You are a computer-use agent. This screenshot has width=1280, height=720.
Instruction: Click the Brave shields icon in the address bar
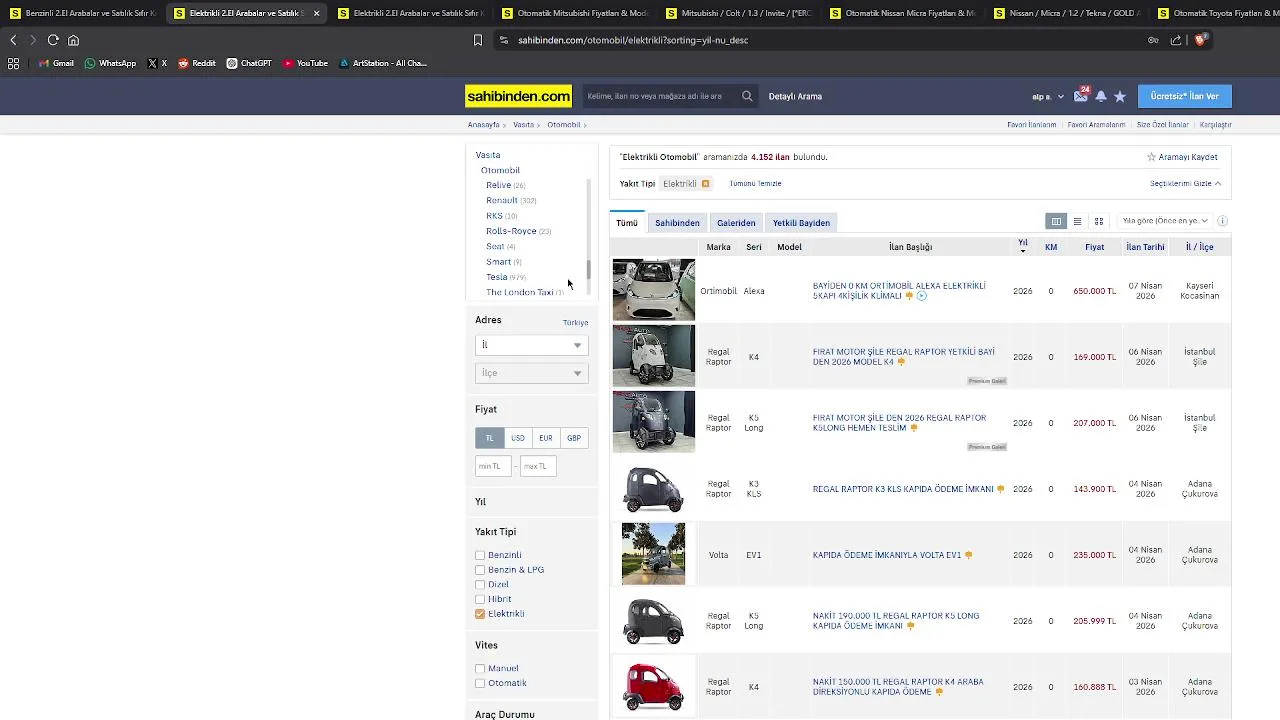click(x=1201, y=40)
